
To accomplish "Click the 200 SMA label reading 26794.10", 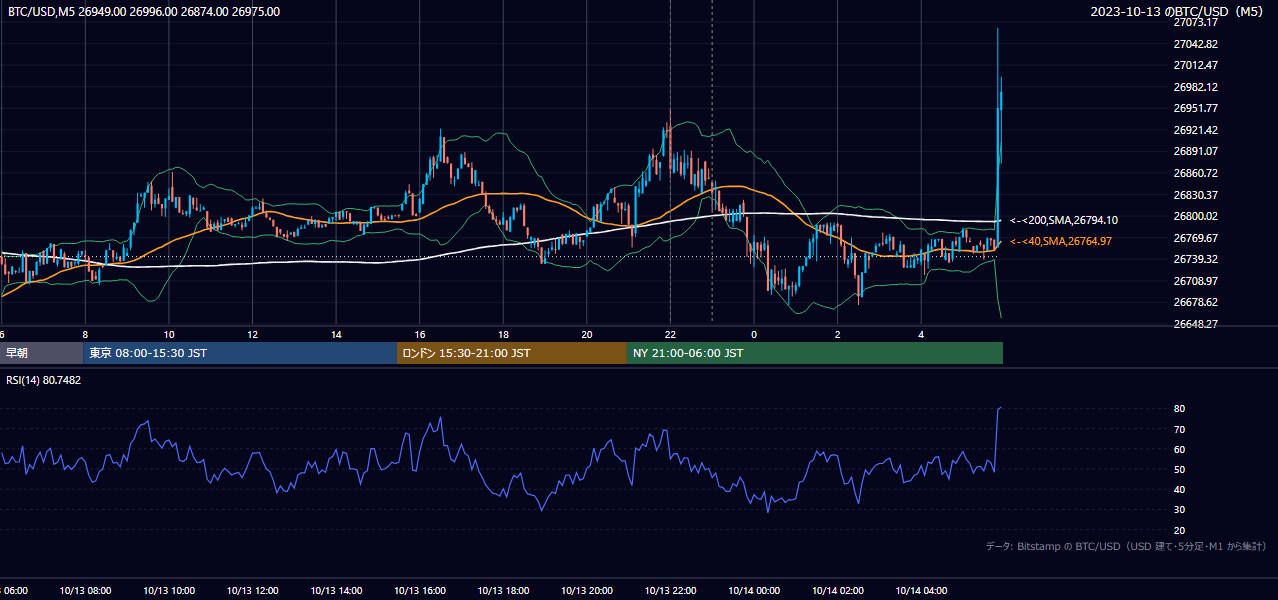I will (1064, 220).
